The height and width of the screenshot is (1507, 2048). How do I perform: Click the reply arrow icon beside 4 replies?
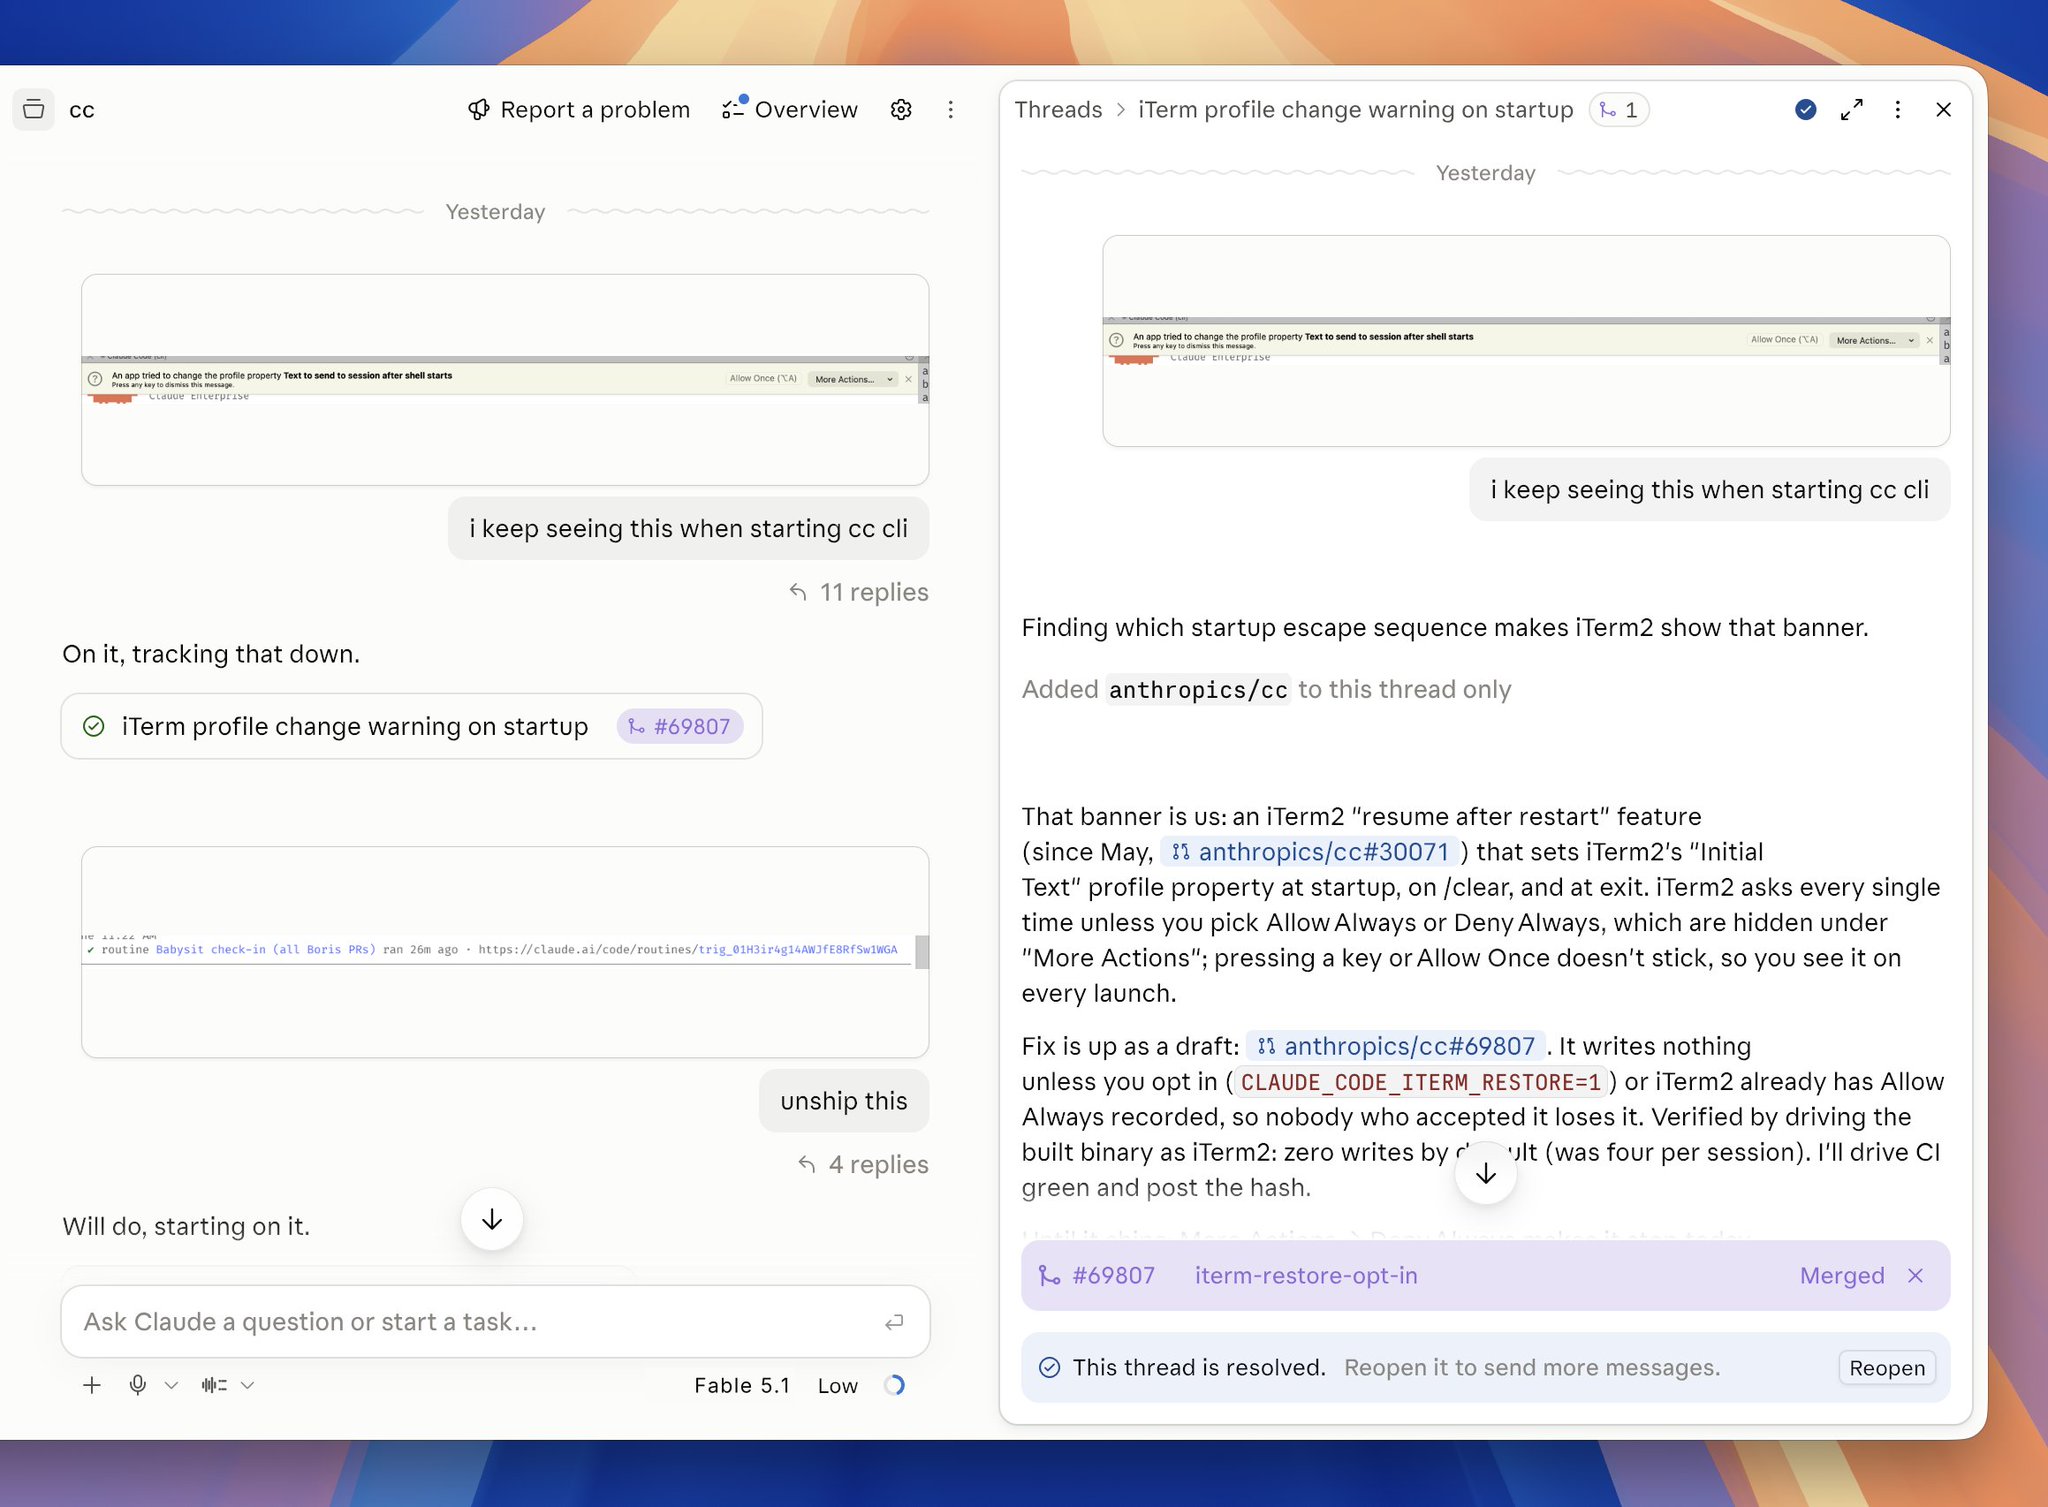tap(806, 1164)
